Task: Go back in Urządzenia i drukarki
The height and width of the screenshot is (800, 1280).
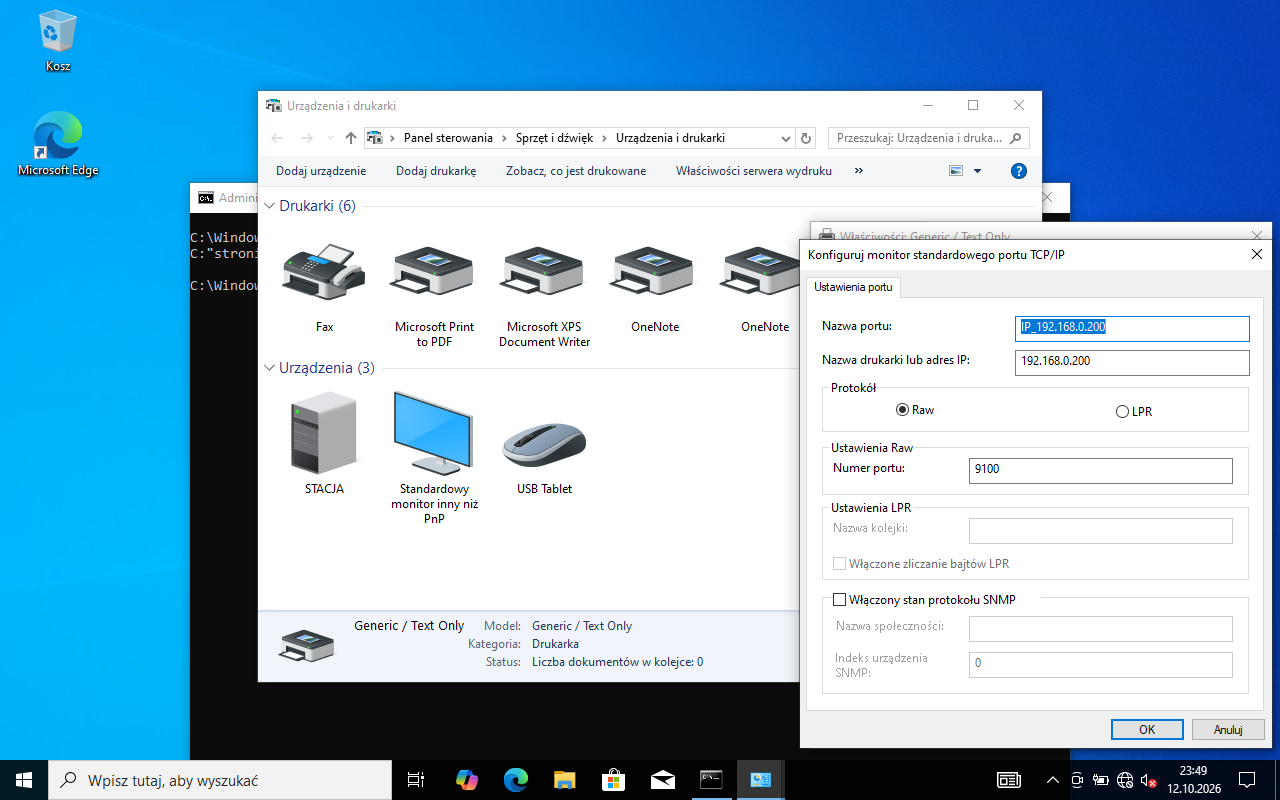Action: (x=278, y=138)
